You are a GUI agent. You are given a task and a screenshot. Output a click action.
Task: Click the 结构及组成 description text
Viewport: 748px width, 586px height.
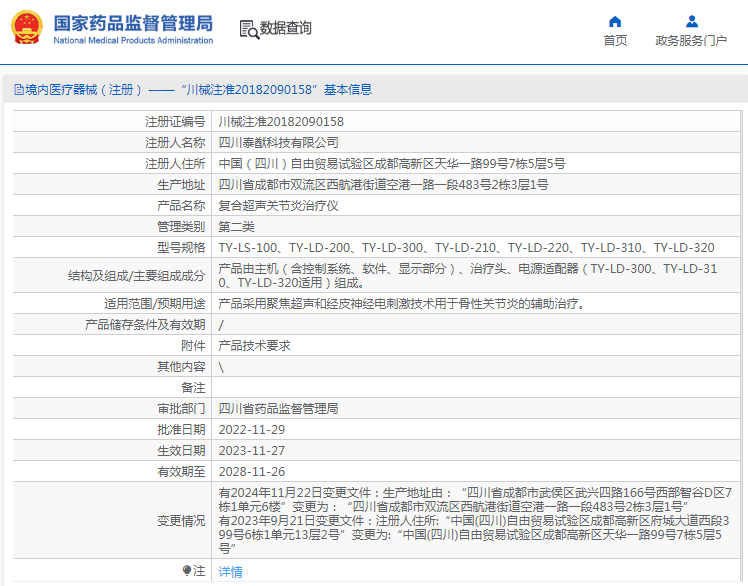pyautogui.click(x=468, y=275)
